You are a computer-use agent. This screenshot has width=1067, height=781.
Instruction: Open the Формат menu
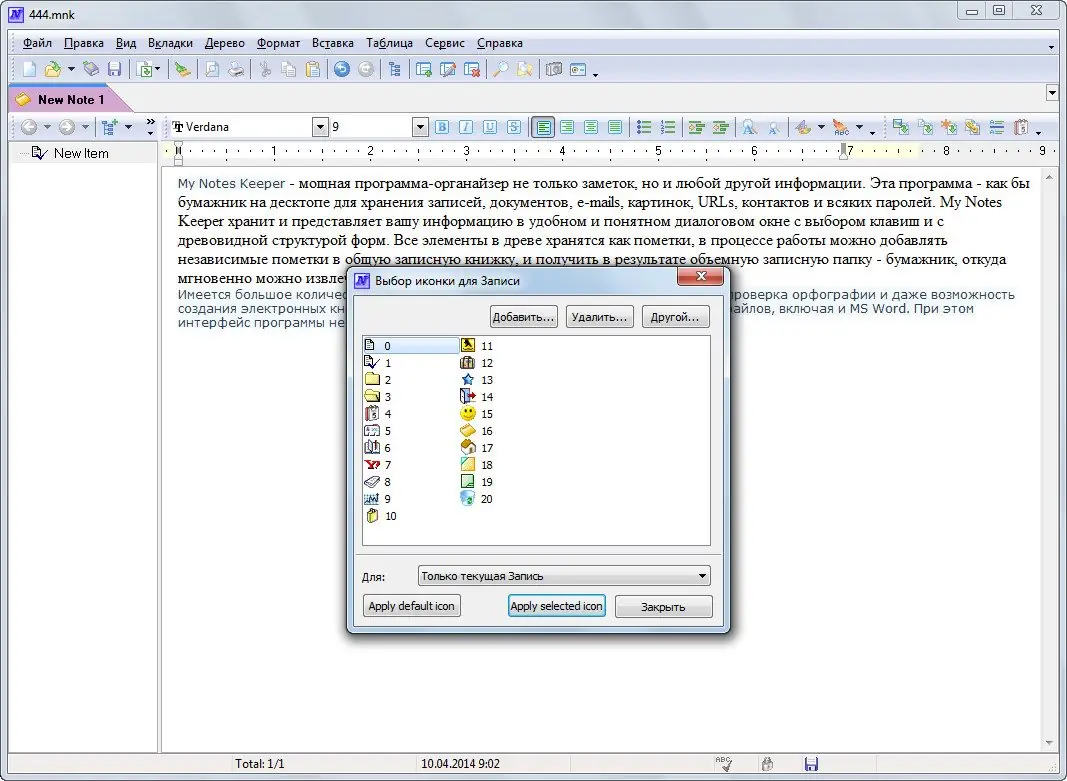click(278, 43)
